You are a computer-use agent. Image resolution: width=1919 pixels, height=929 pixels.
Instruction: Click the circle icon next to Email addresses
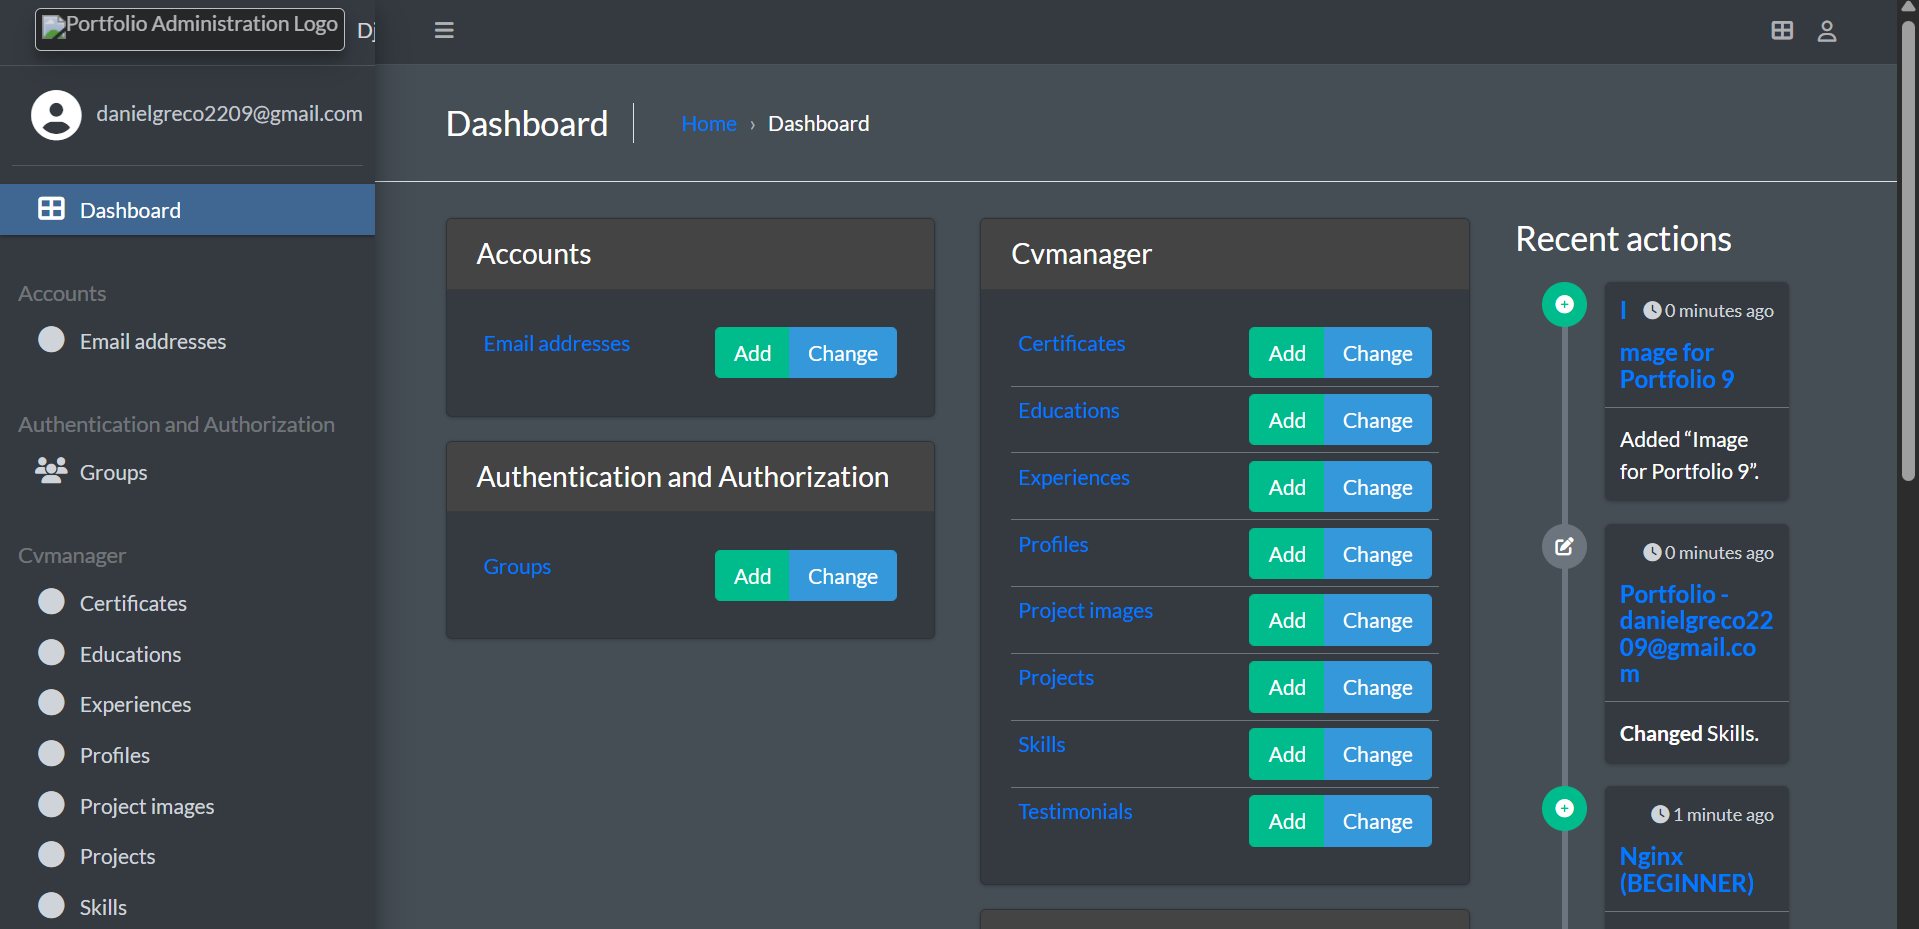click(51, 339)
